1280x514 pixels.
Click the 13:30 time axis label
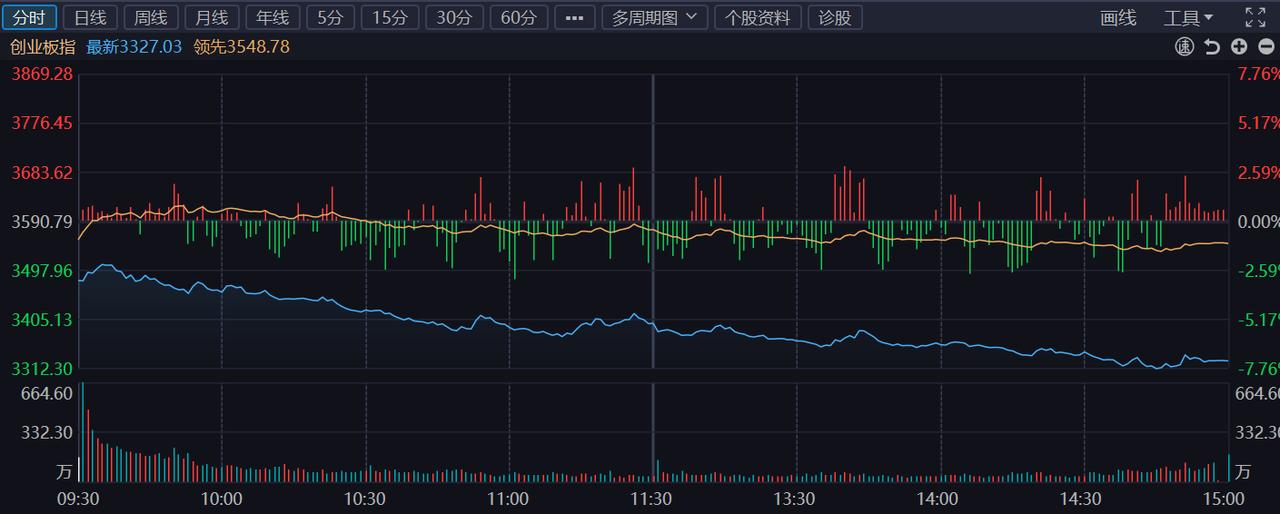[x=795, y=498]
